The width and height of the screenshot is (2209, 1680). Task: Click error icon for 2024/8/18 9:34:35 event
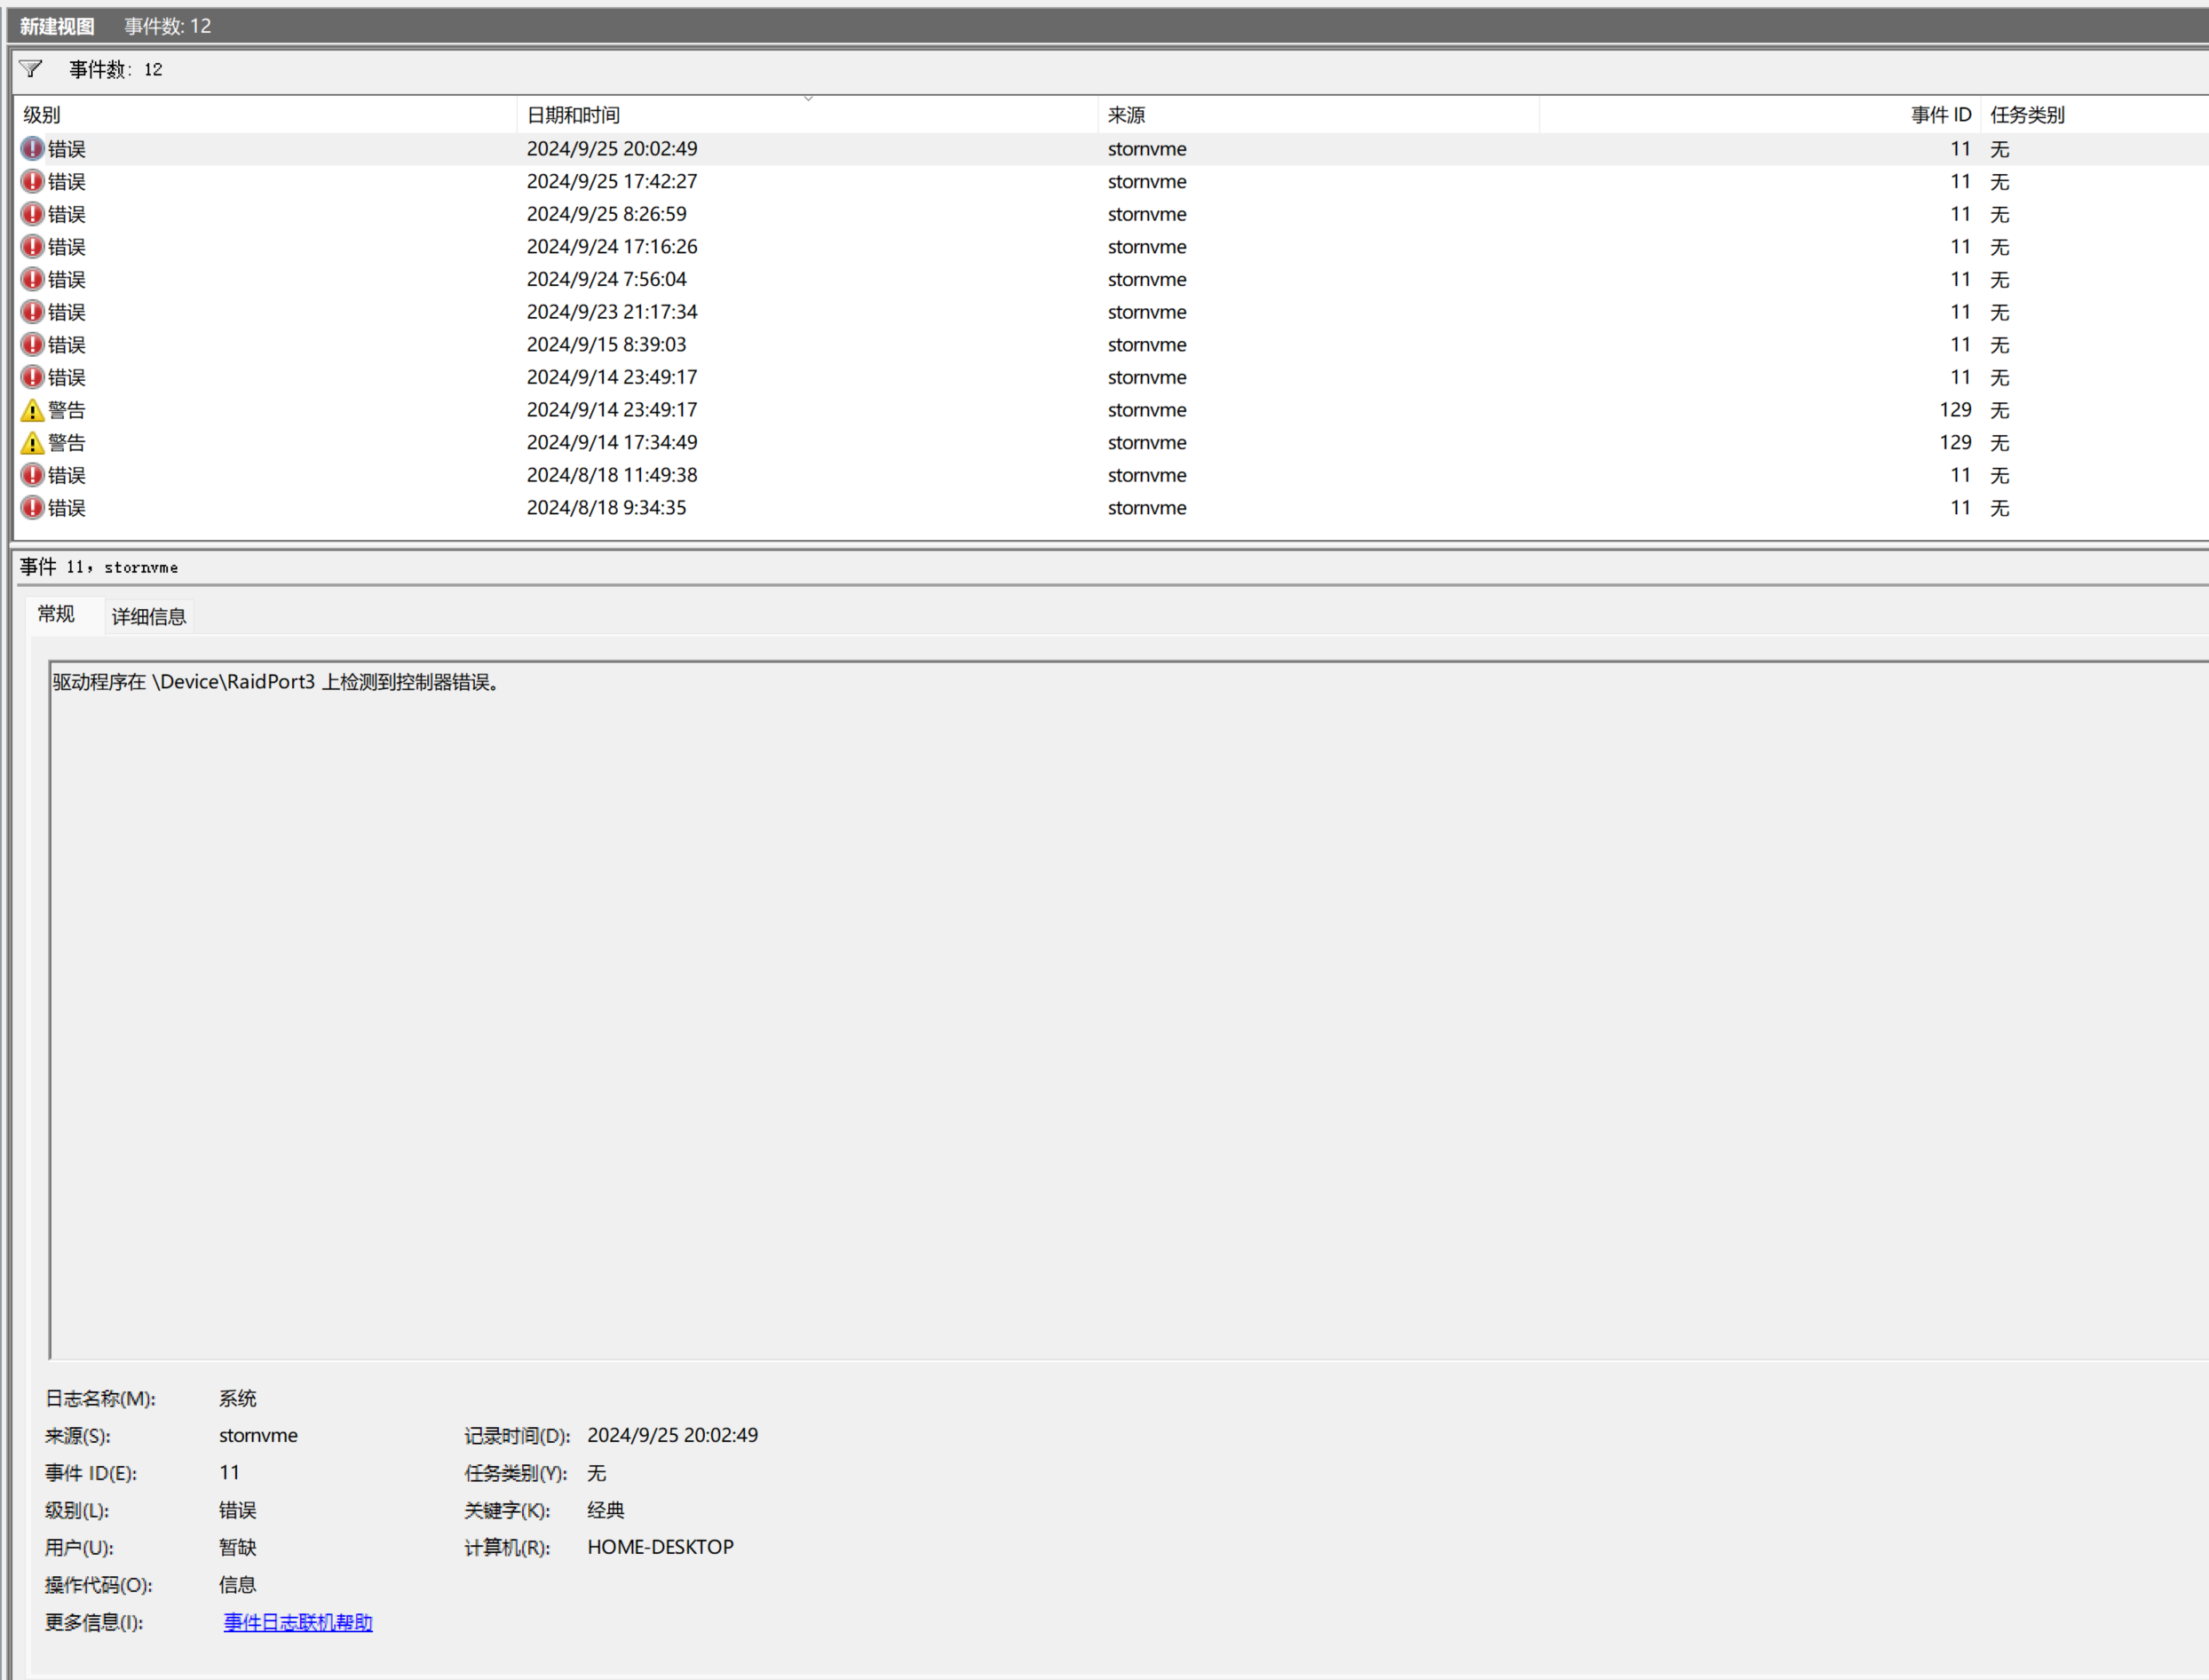(33, 508)
